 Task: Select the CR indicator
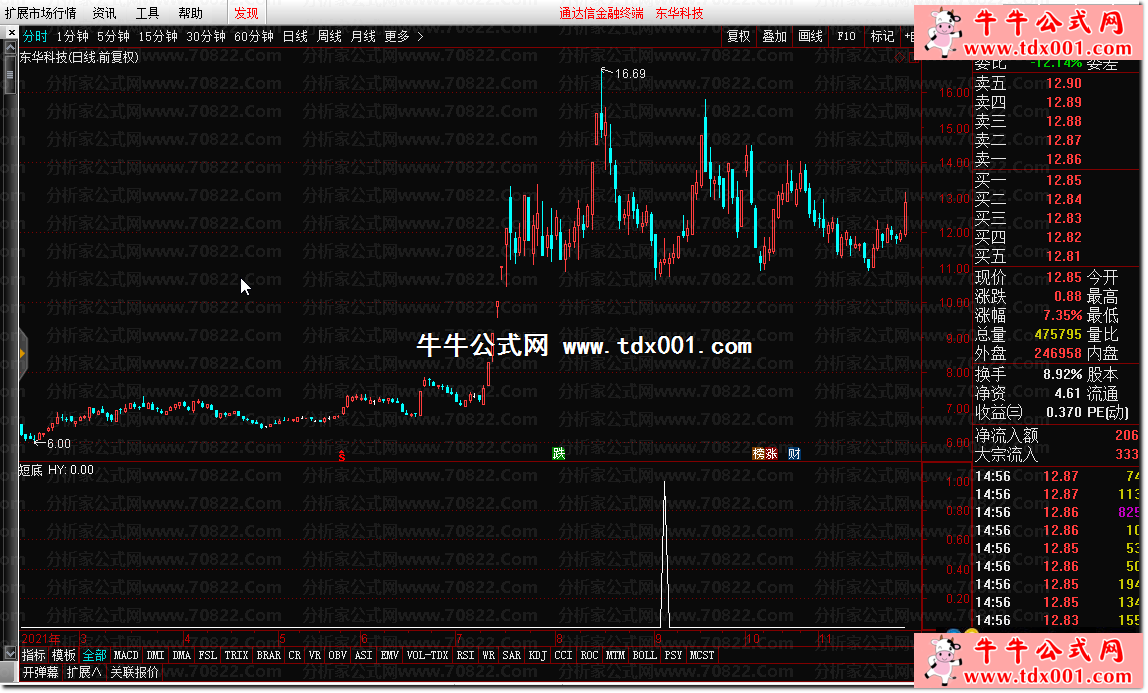click(295, 655)
